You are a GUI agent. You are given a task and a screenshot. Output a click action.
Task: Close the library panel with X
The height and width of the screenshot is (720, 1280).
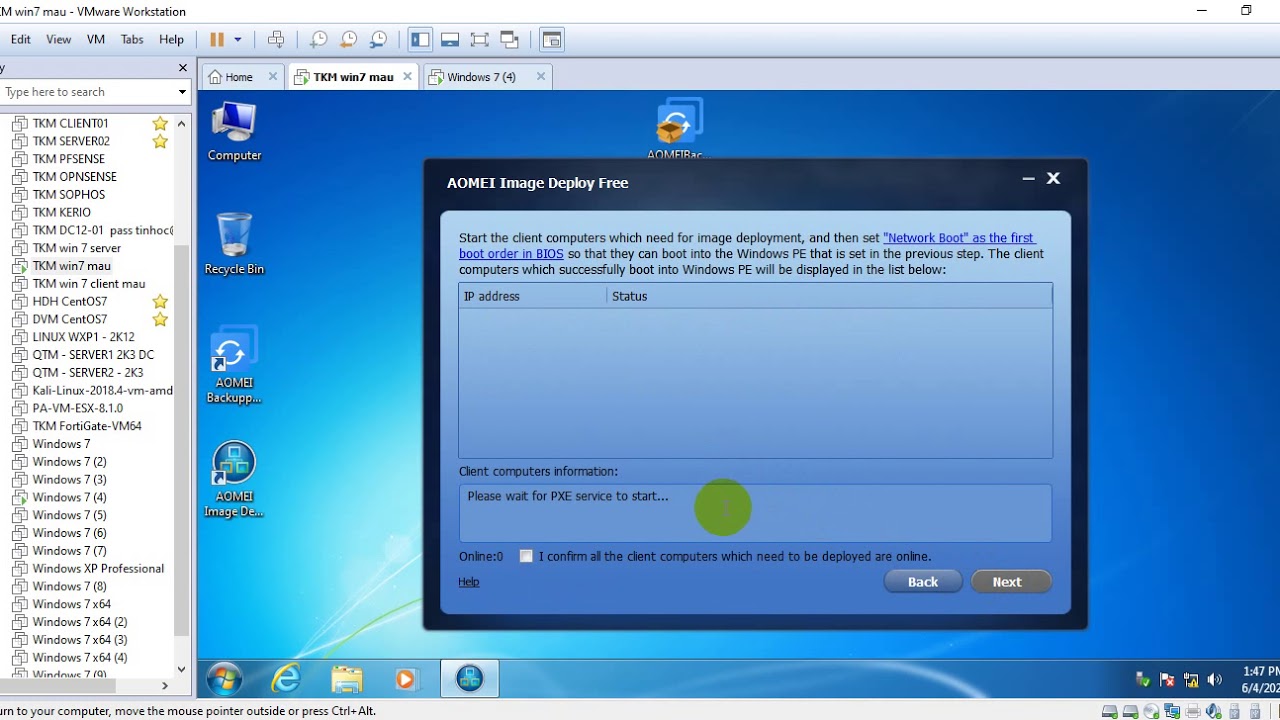(183, 68)
